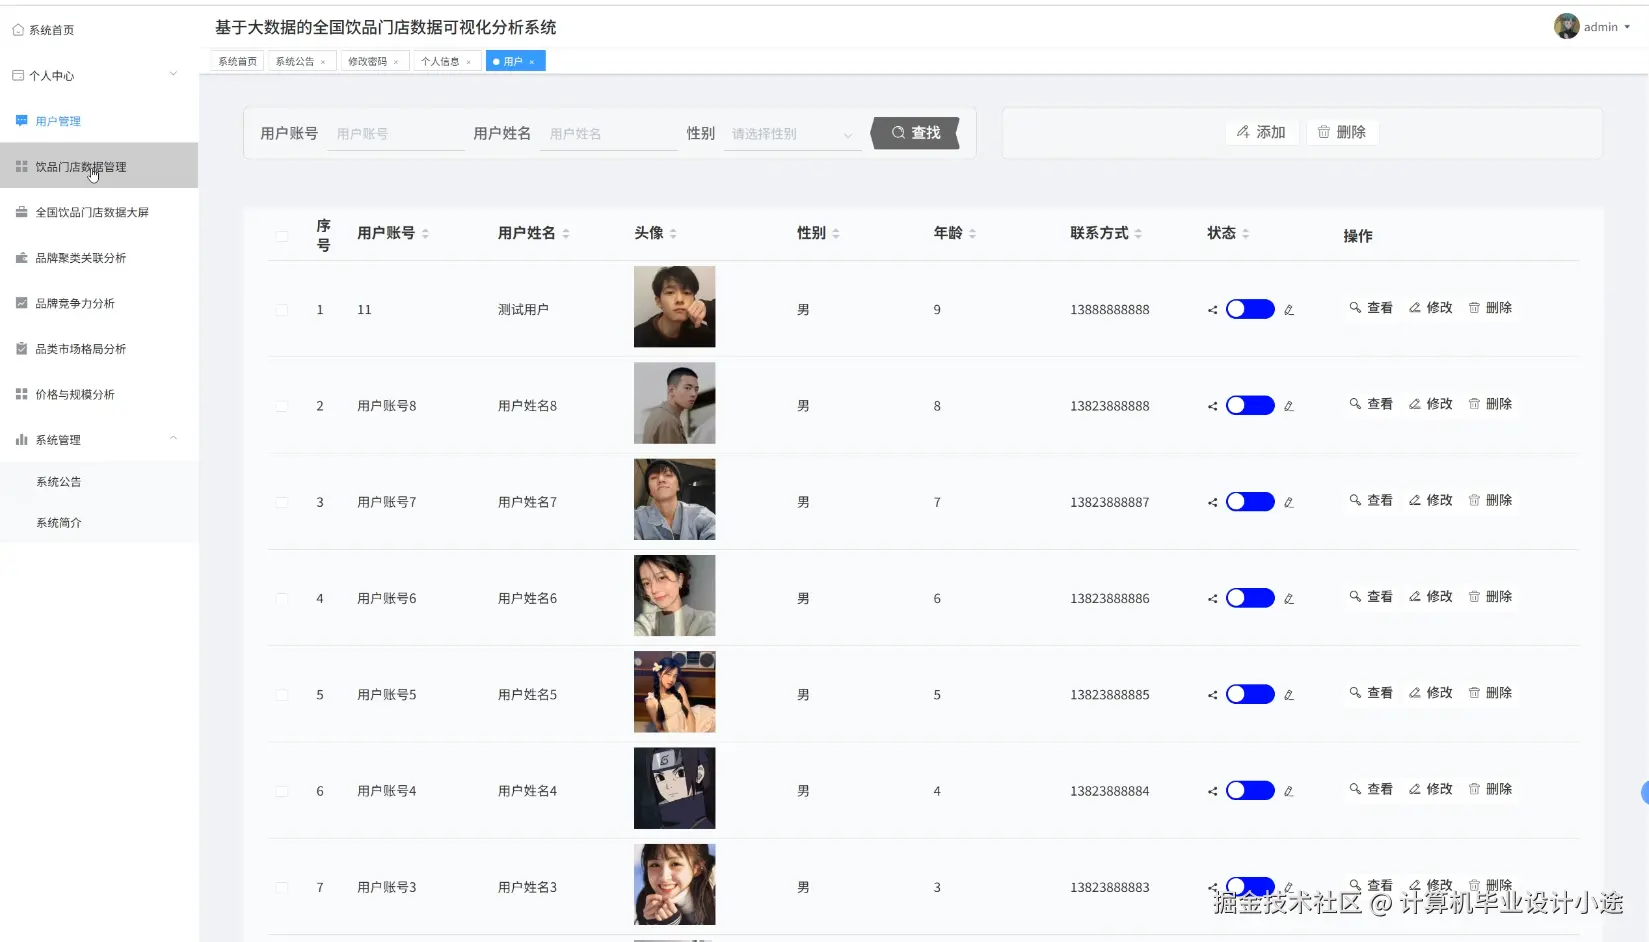Viewport: 1649px width, 942px height.
Task: Open the 请选择性别 gender dropdown
Action: (791, 133)
